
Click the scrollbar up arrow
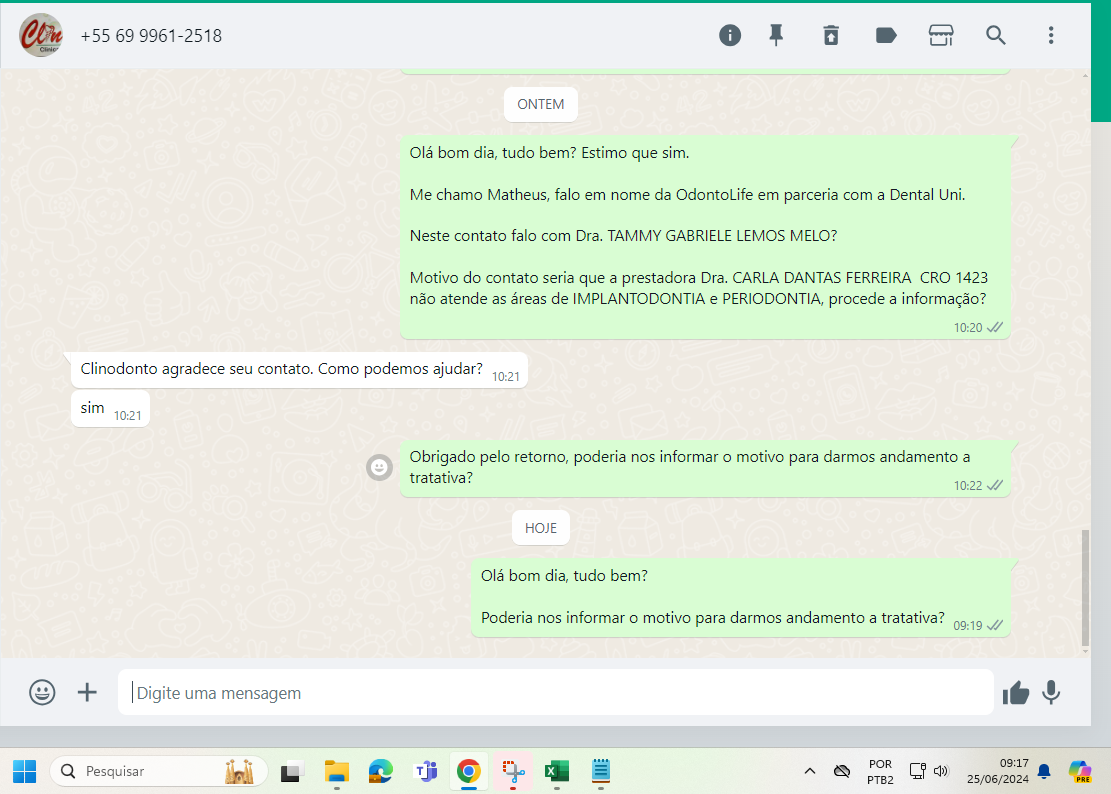(x=1085, y=75)
